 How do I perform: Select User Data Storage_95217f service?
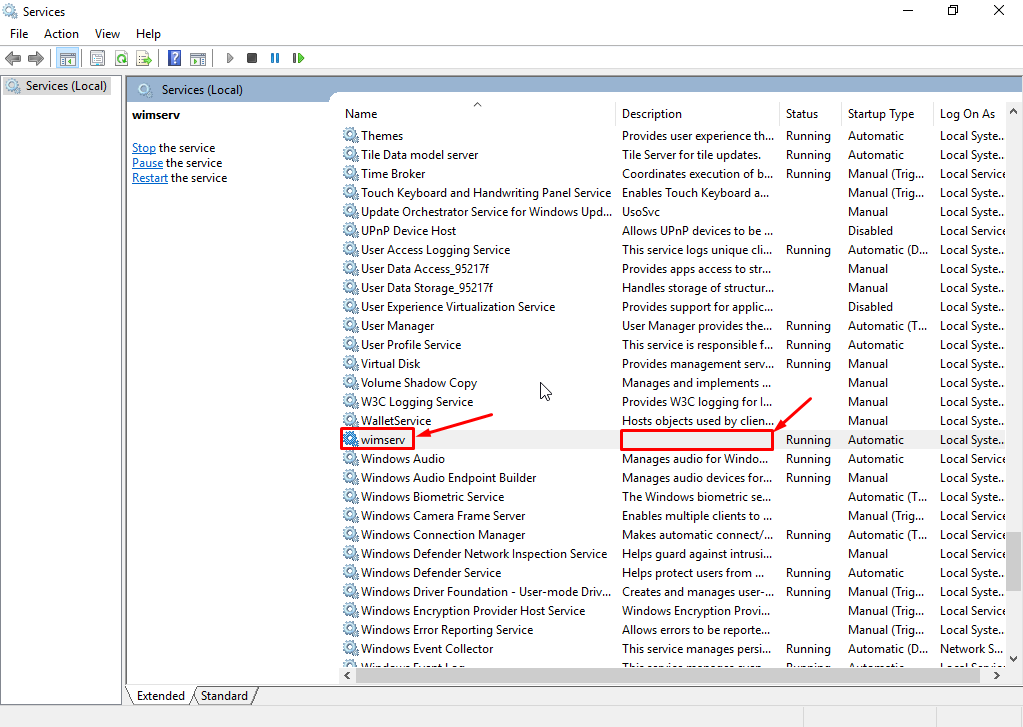(673, 287)
